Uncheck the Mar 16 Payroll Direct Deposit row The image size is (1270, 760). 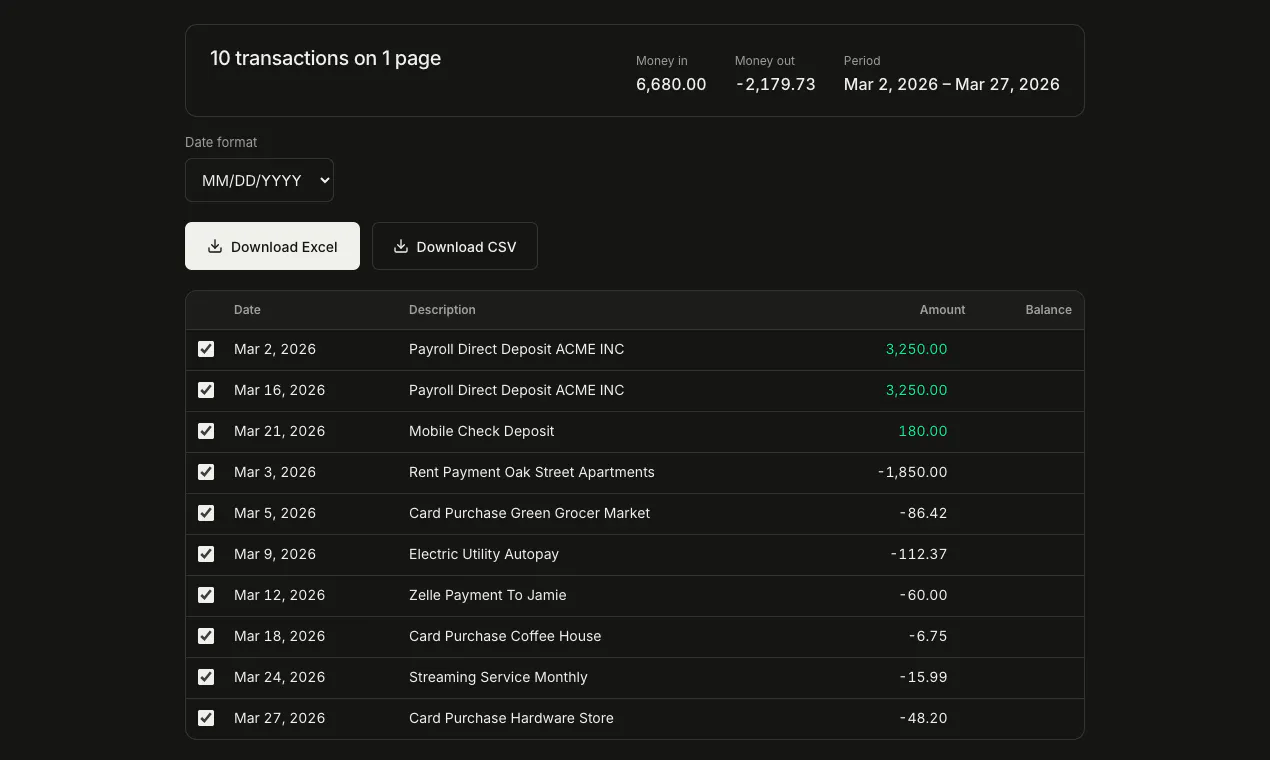coord(206,390)
